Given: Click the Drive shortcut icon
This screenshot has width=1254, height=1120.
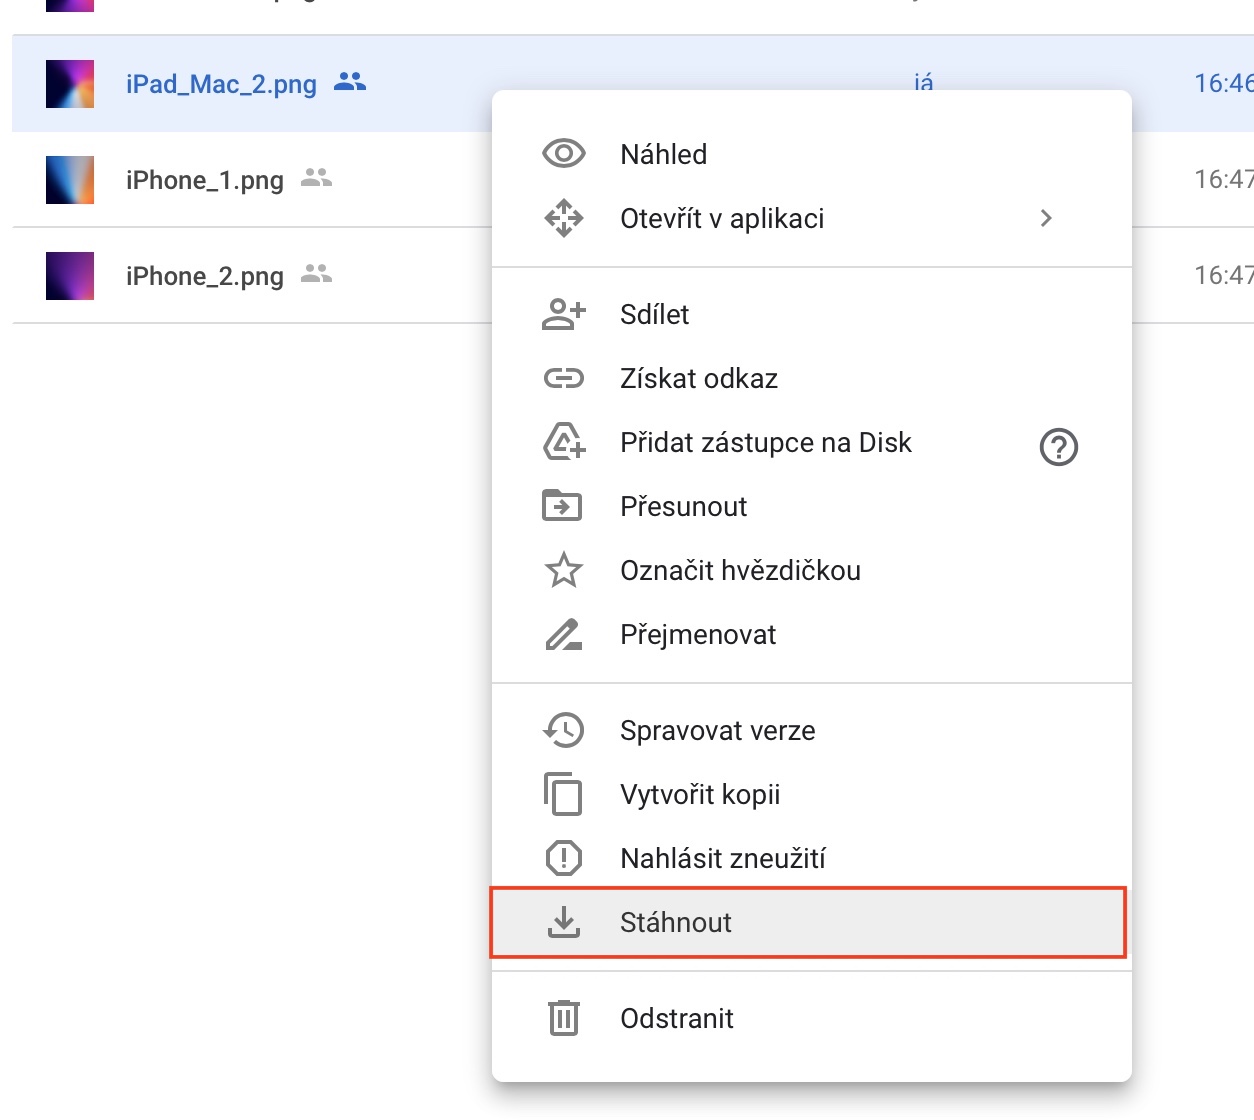Looking at the screenshot, I should coord(563,442).
